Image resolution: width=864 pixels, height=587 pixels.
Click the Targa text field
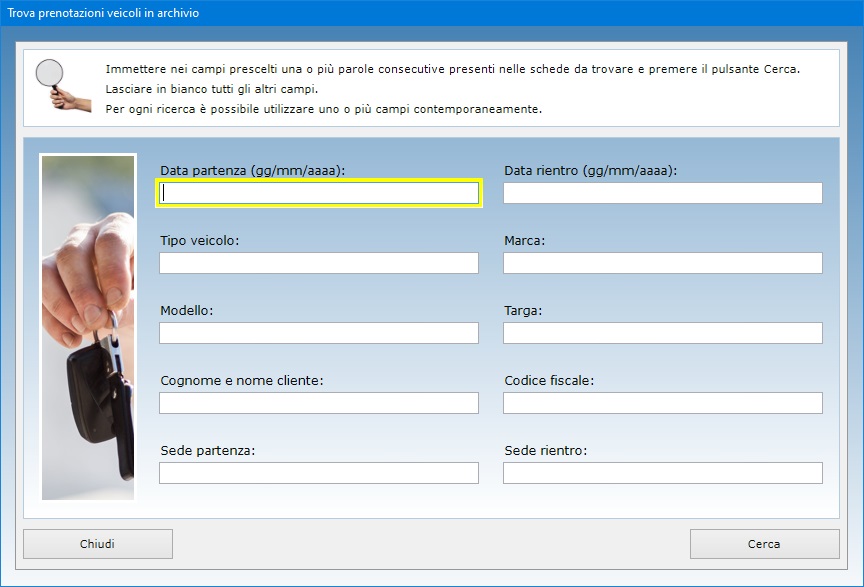[662, 333]
